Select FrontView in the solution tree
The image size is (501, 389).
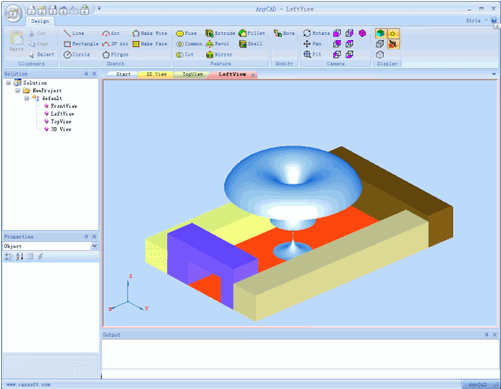pyautogui.click(x=64, y=106)
